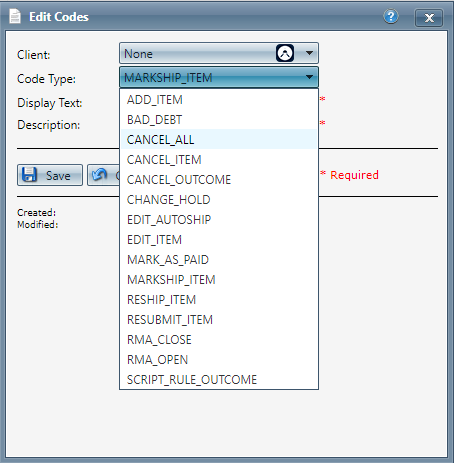This screenshot has height=463, width=454.
Task: Choose CANCEL_ALL option
Action: pyautogui.click(x=219, y=140)
